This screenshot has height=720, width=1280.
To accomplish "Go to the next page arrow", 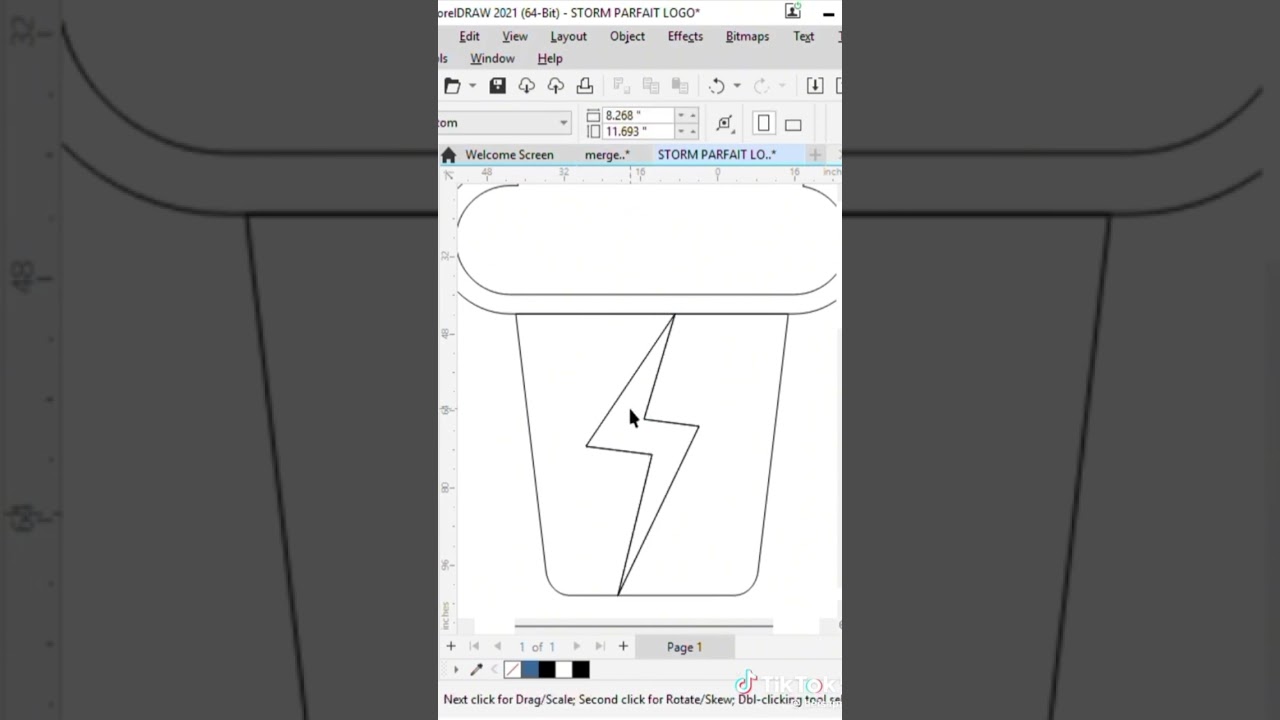I will coord(577,647).
